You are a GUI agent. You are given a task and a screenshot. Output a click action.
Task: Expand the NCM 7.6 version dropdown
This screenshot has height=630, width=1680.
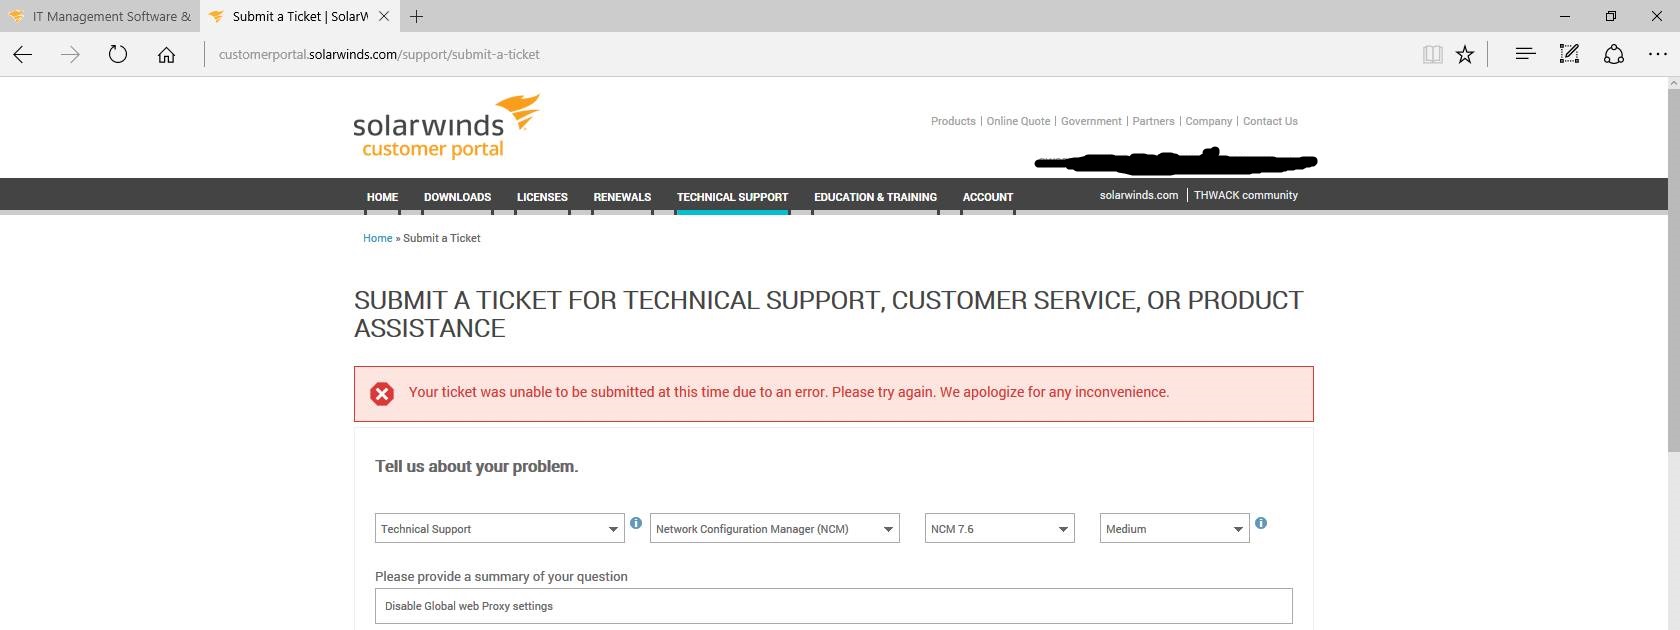point(1000,528)
